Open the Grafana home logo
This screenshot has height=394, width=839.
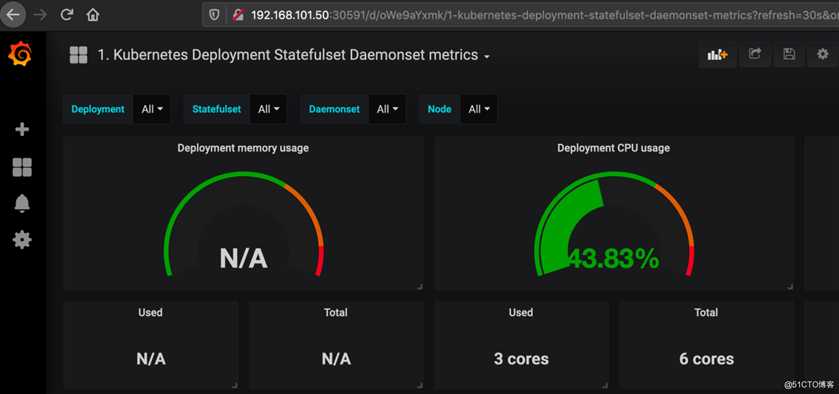[x=20, y=54]
